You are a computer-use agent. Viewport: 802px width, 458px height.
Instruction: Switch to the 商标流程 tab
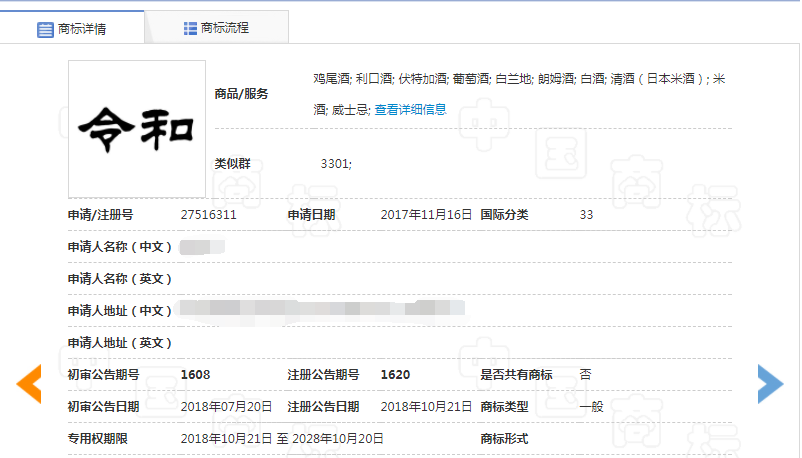pos(217,28)
